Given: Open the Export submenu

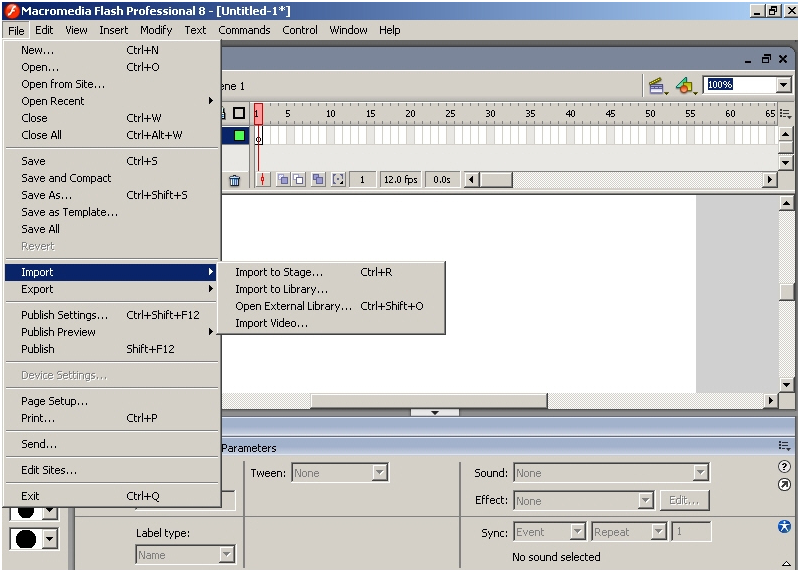Looking at the screenshot, I should click(111, 289).
